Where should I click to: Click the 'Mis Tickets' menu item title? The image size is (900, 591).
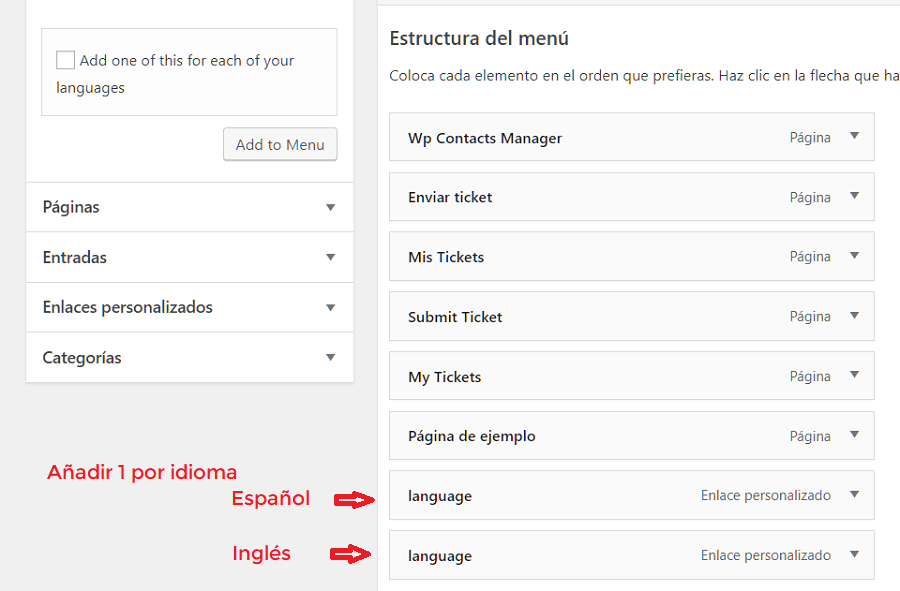pyautogui.click(x=446, y=257)
